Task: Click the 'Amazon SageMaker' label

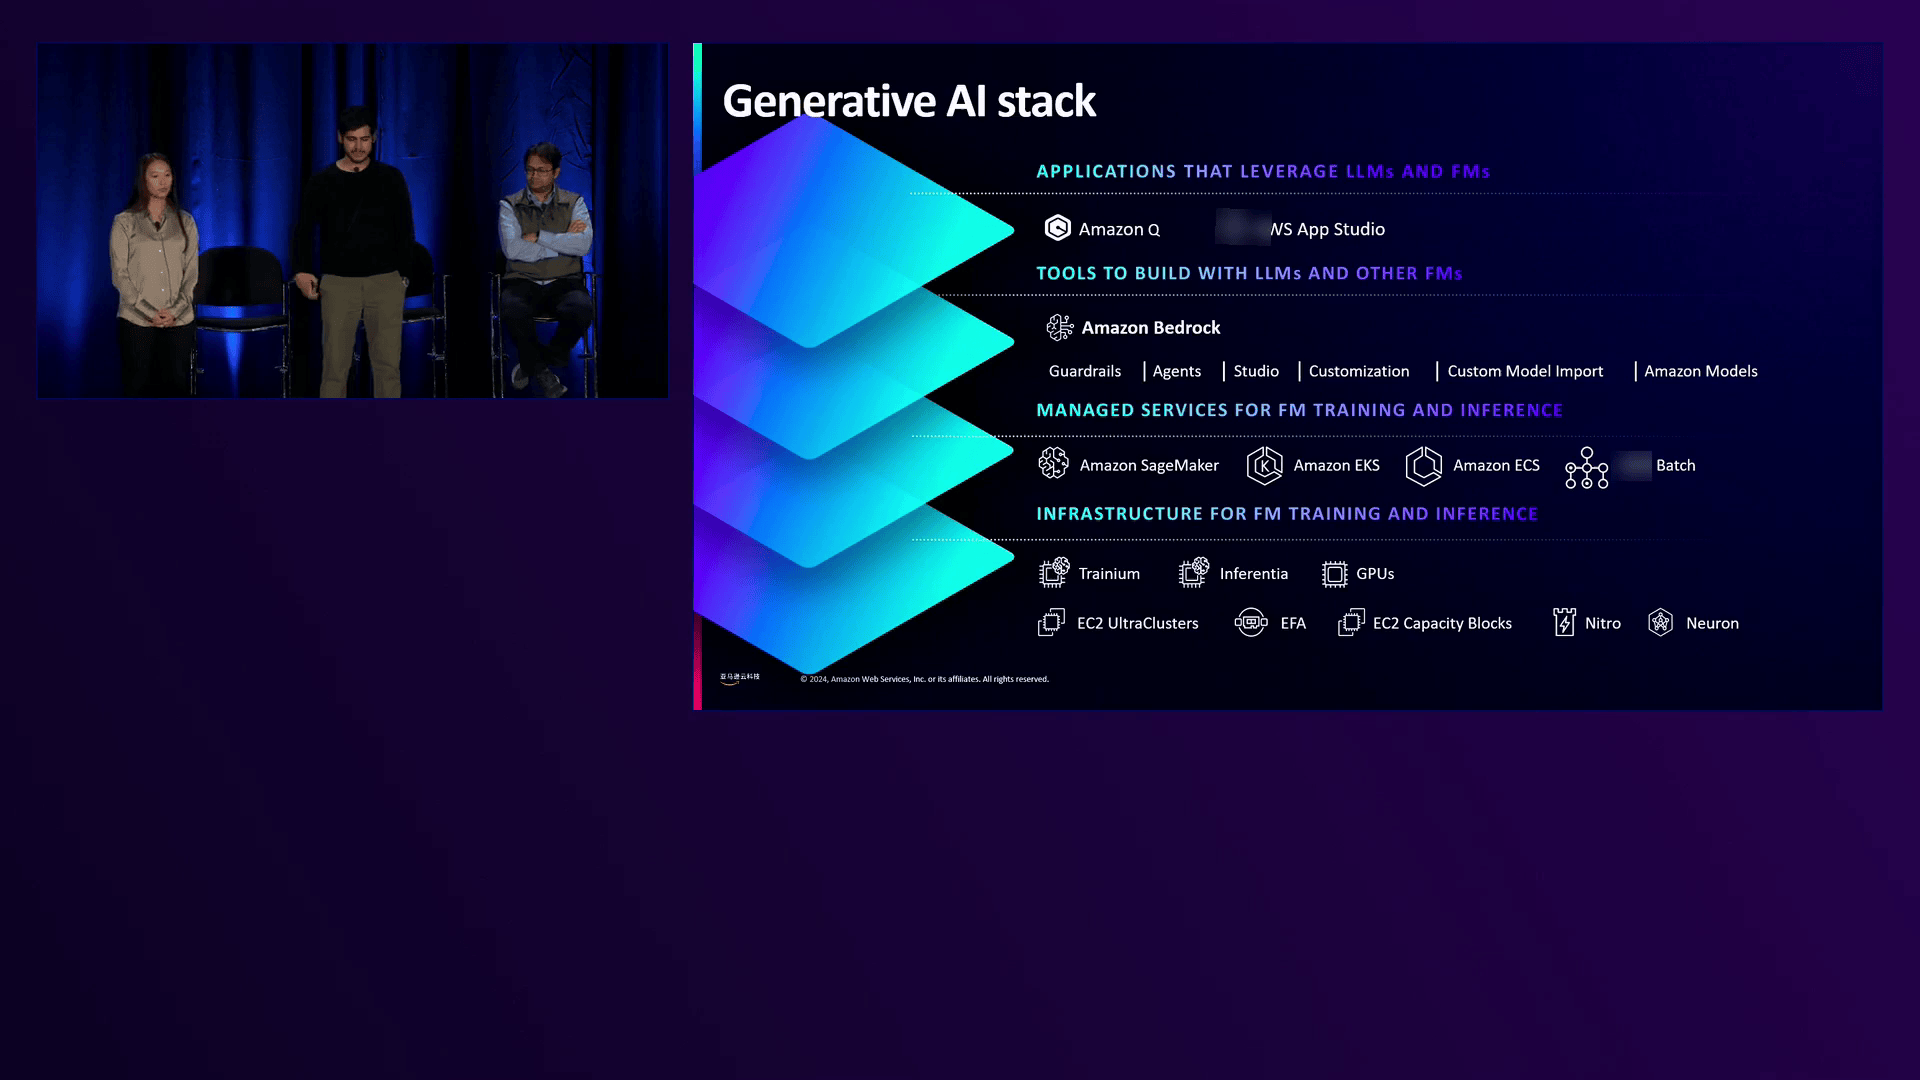Action: tap(1149, 466)
